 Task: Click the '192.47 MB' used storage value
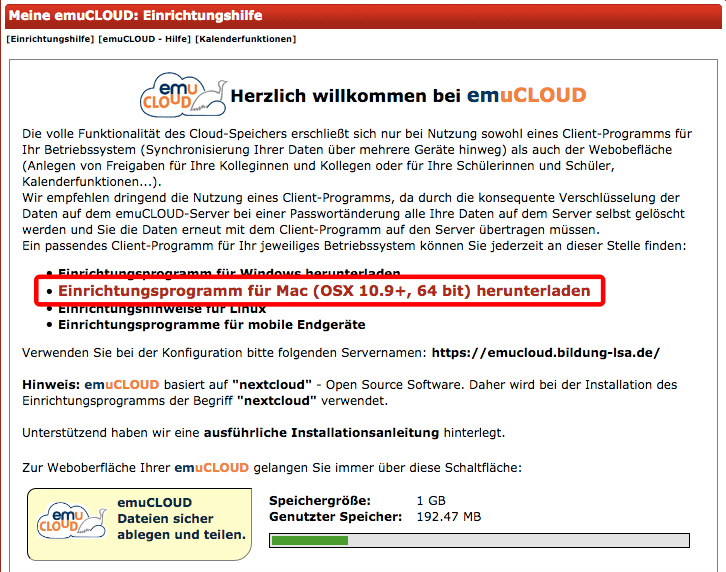[449, 516]
